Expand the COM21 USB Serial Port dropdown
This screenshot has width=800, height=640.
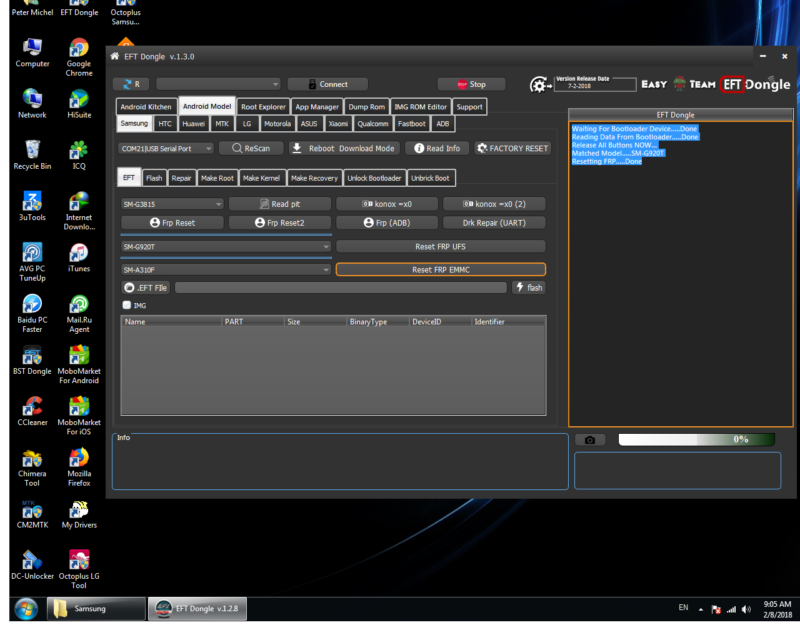coord(166,149)
